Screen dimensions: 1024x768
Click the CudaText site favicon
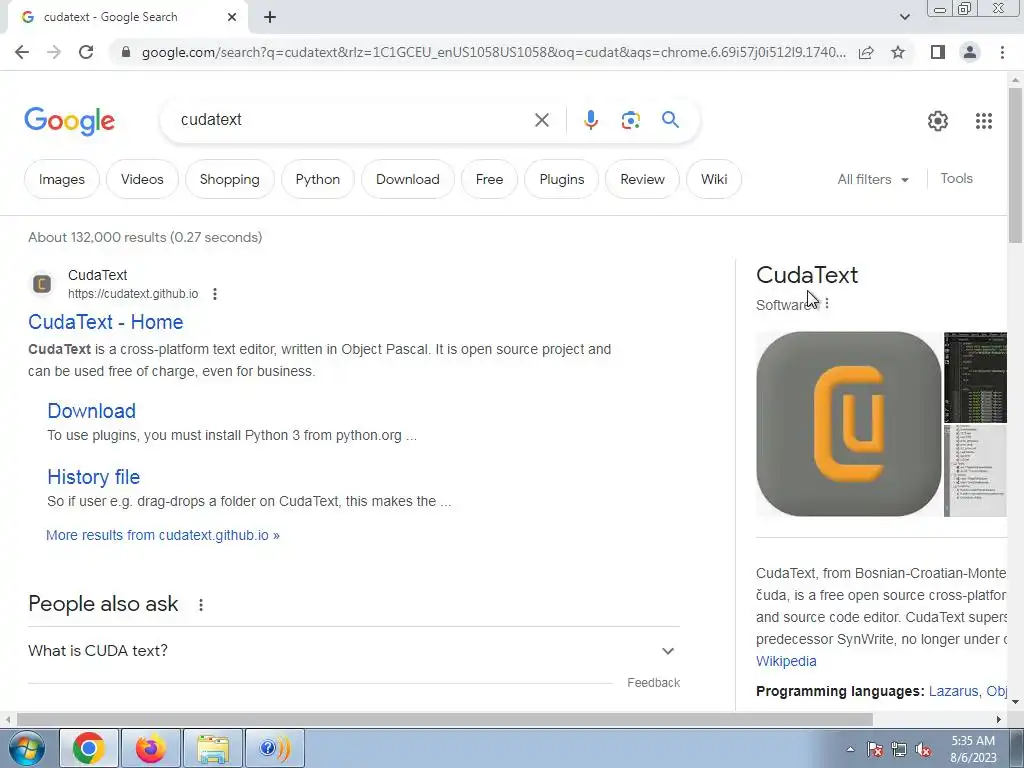point(42,284)
